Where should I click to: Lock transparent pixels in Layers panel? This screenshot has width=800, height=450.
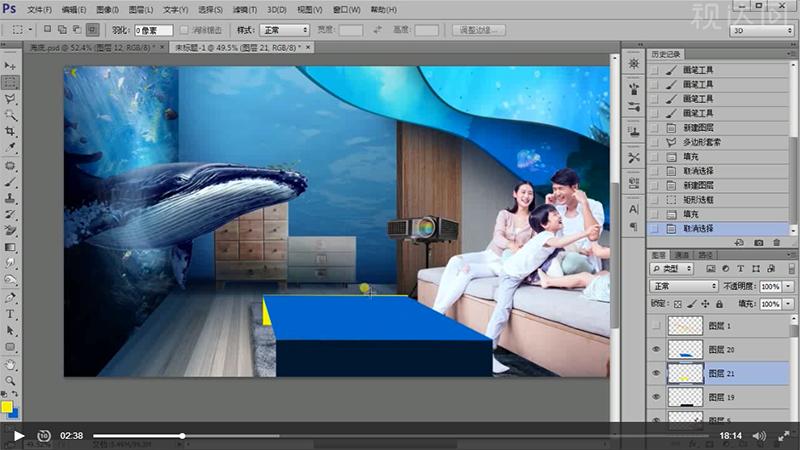[x=678, y=304]
